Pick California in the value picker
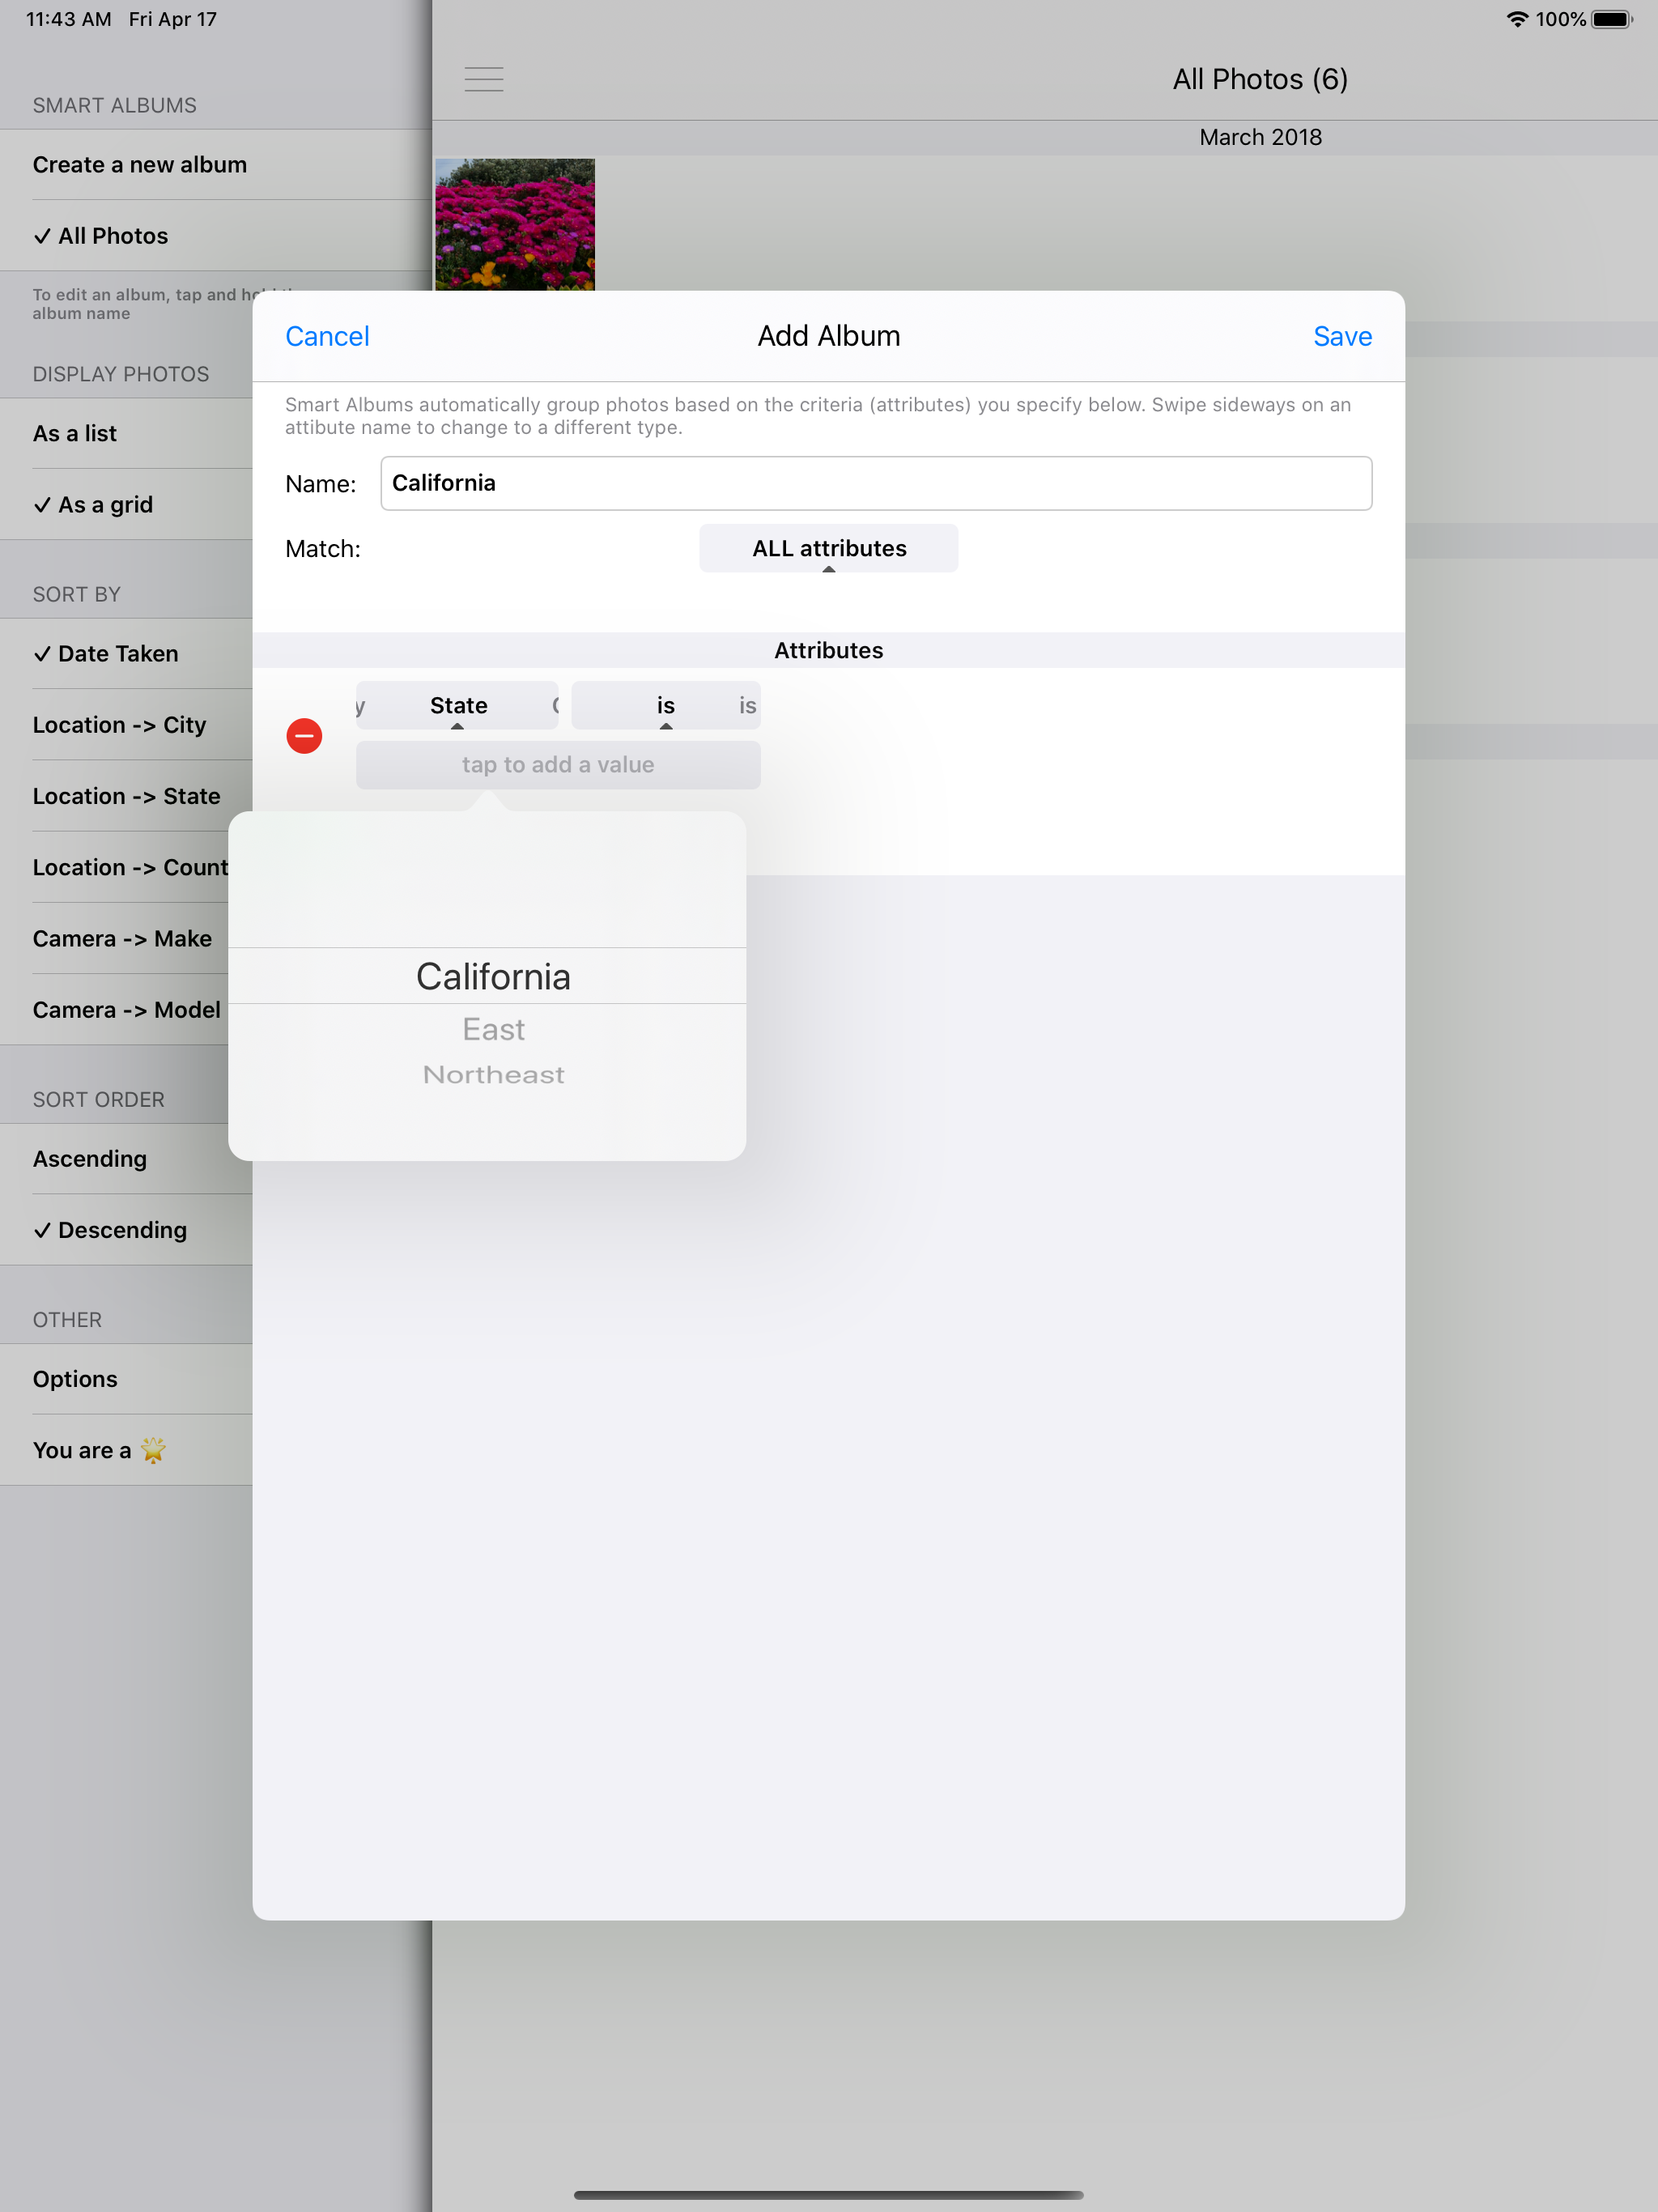 [493, 976]
